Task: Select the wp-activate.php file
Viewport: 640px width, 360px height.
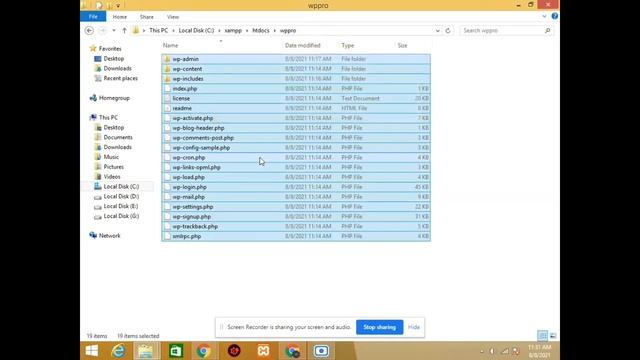Action: point(296,118)
